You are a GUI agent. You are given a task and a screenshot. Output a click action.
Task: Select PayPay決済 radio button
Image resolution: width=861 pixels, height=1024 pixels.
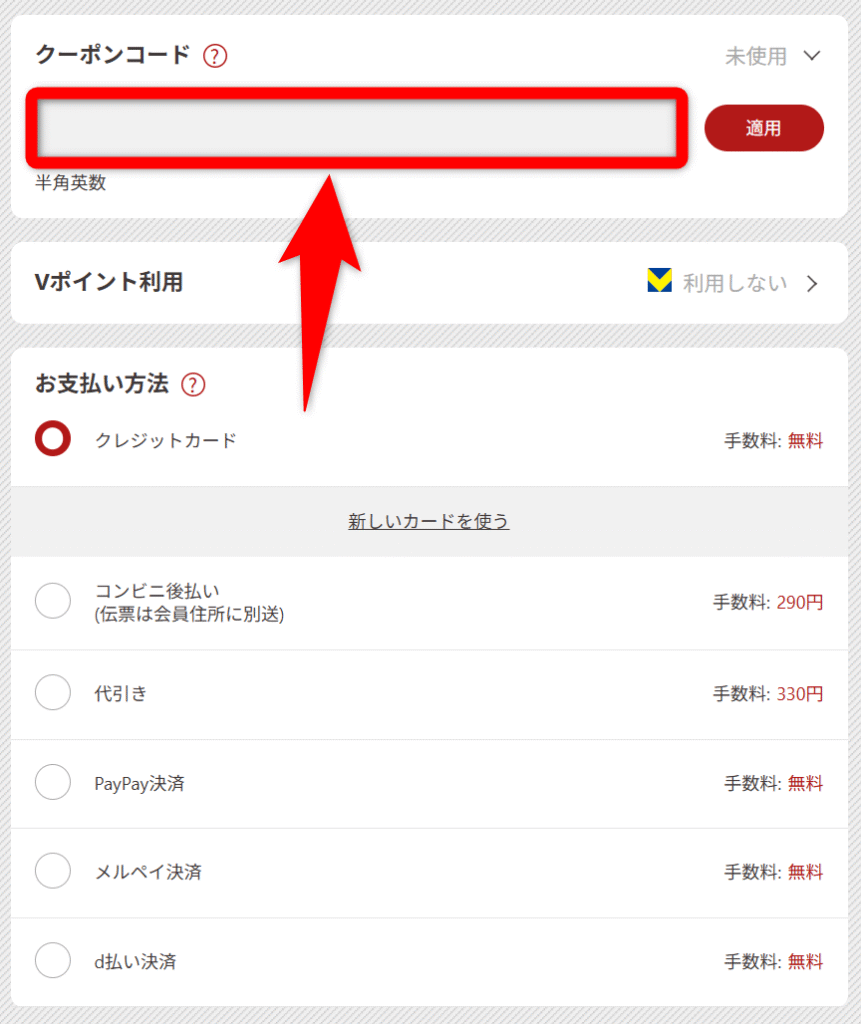[x=53, y=782]
